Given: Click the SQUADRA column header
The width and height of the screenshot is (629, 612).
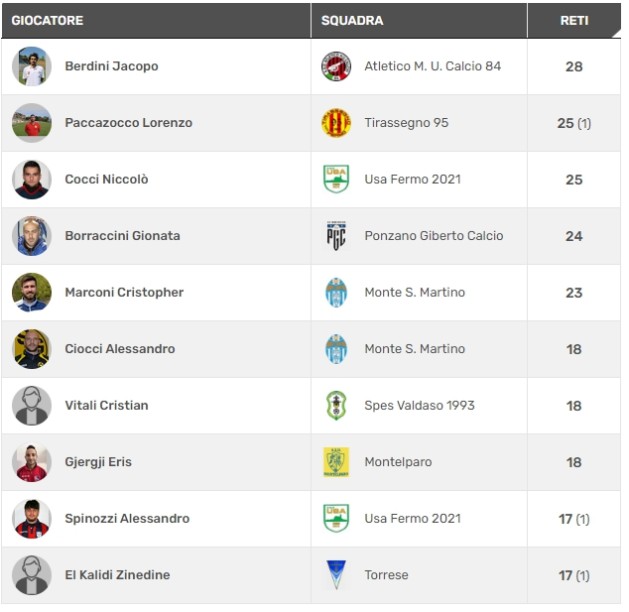Looking at the screenshot, I should click(x=352, y=20).
